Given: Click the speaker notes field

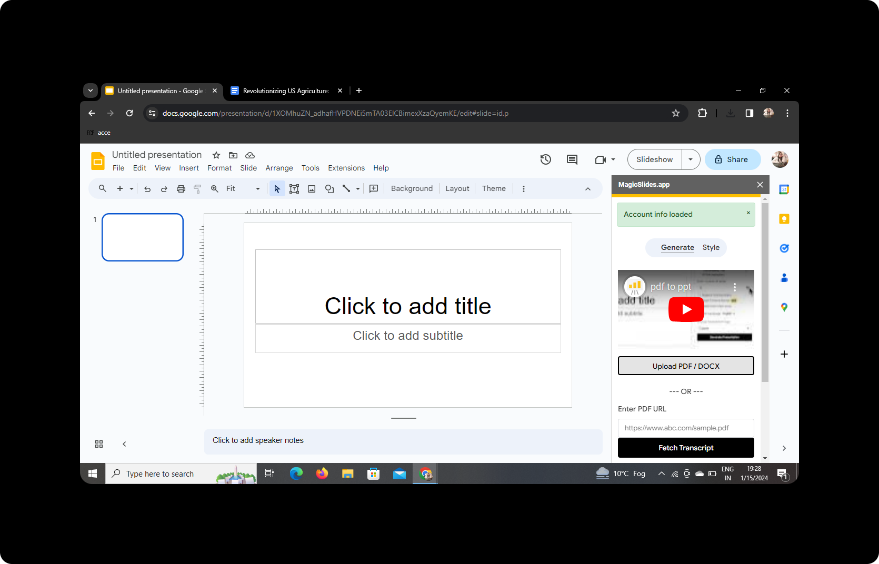Looking at the screenshot, I should point(403,441).
